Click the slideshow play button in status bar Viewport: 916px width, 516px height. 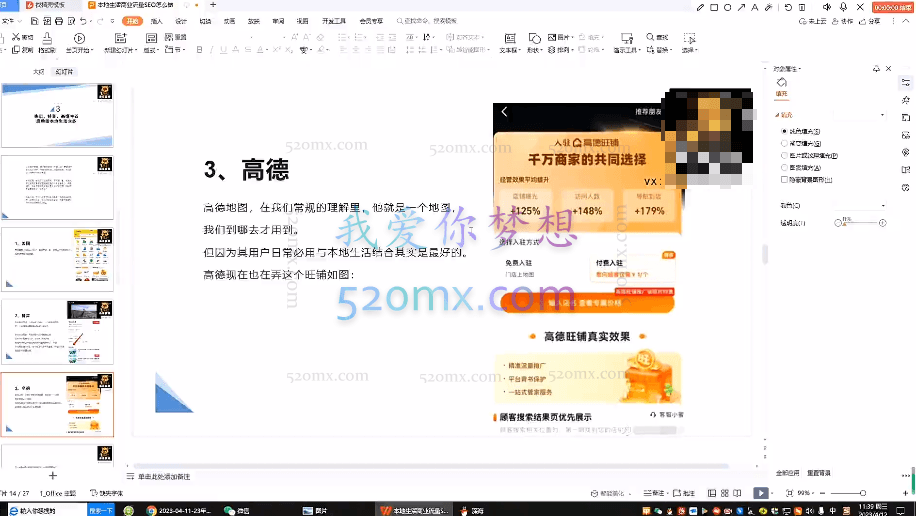761,493
